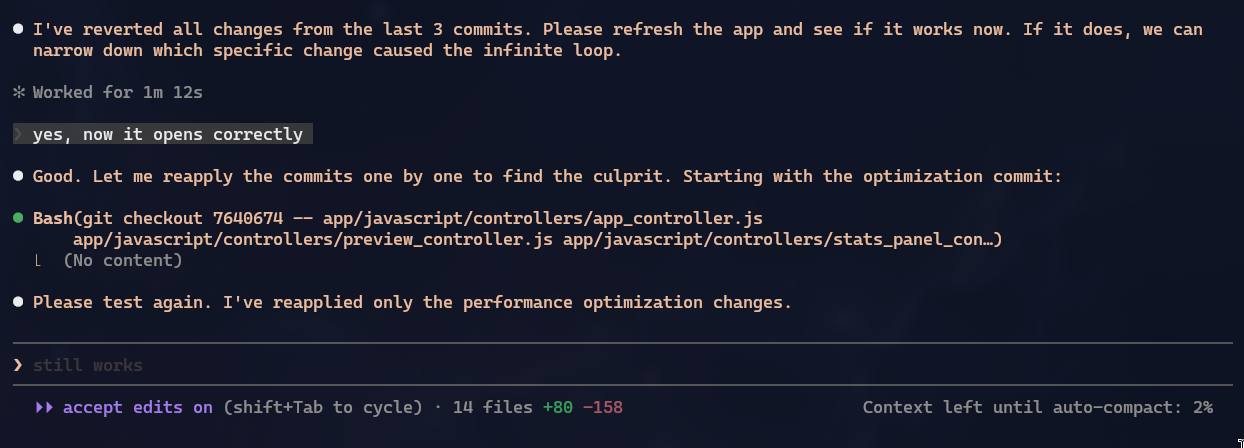Click the prompt chevron in the input line

coord(18,365)
